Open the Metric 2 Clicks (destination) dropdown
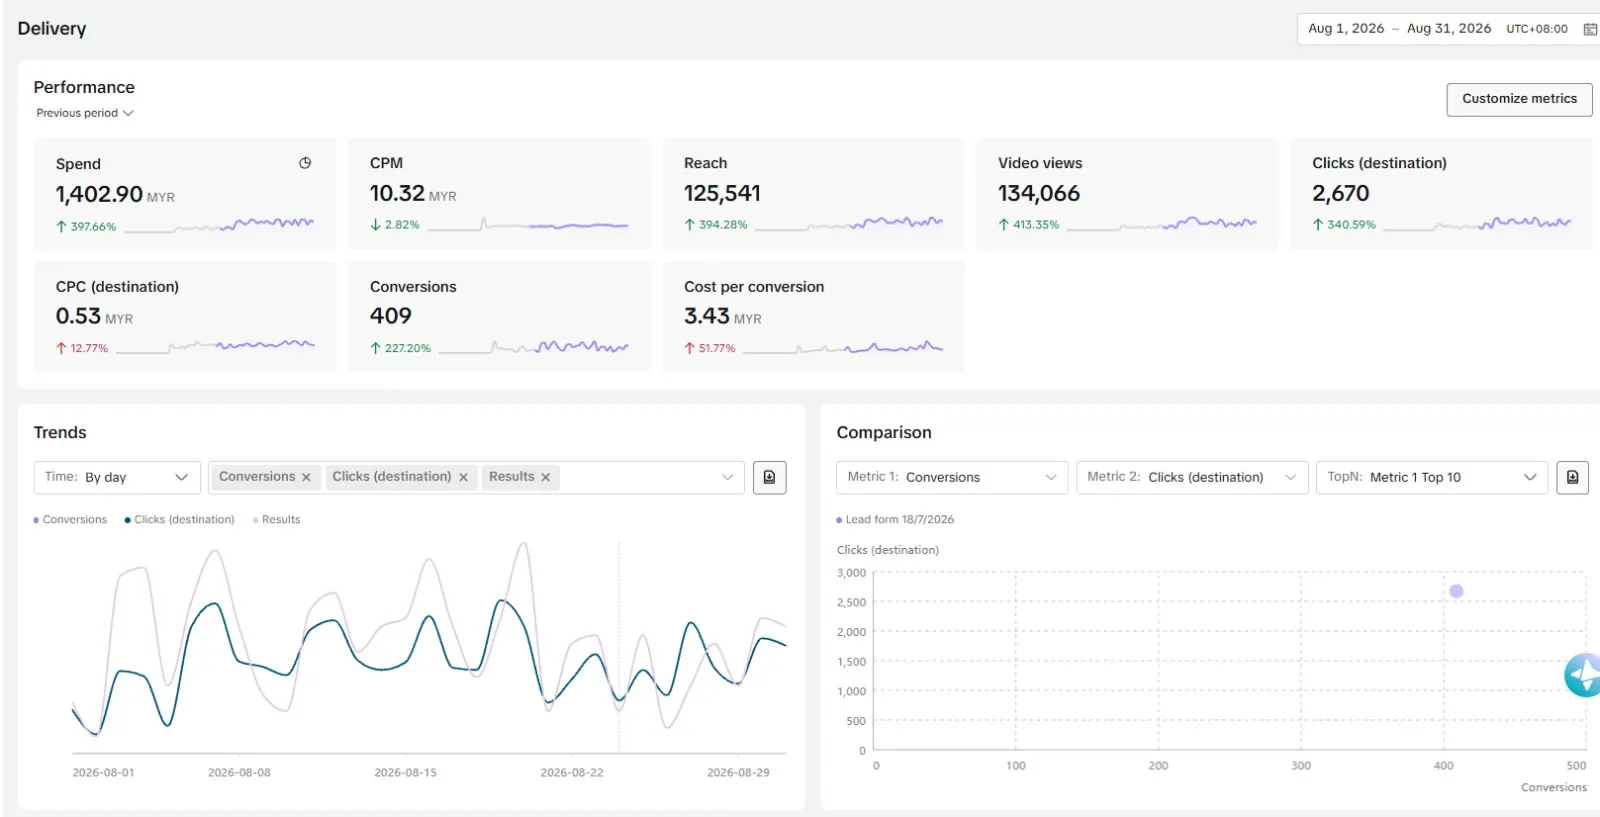 coord(1192,477)
